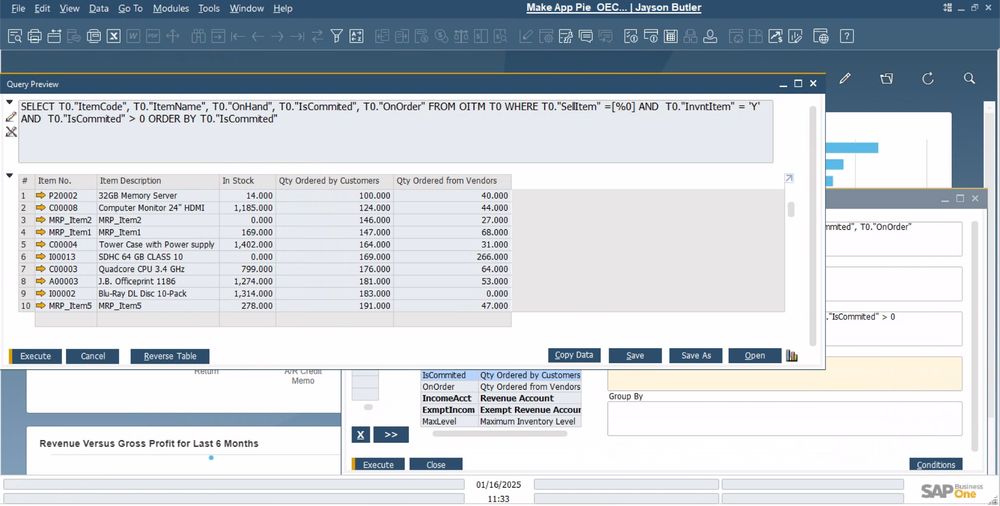Click the Copy Data button
Image resolution: width=1000 pixels, height=506 pixels.
coord(574,355)
